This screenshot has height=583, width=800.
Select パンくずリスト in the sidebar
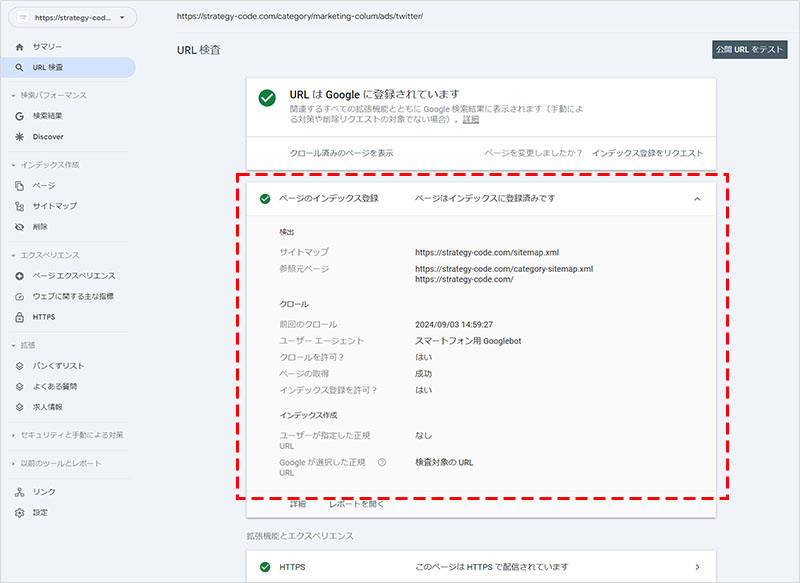(60, 366)
